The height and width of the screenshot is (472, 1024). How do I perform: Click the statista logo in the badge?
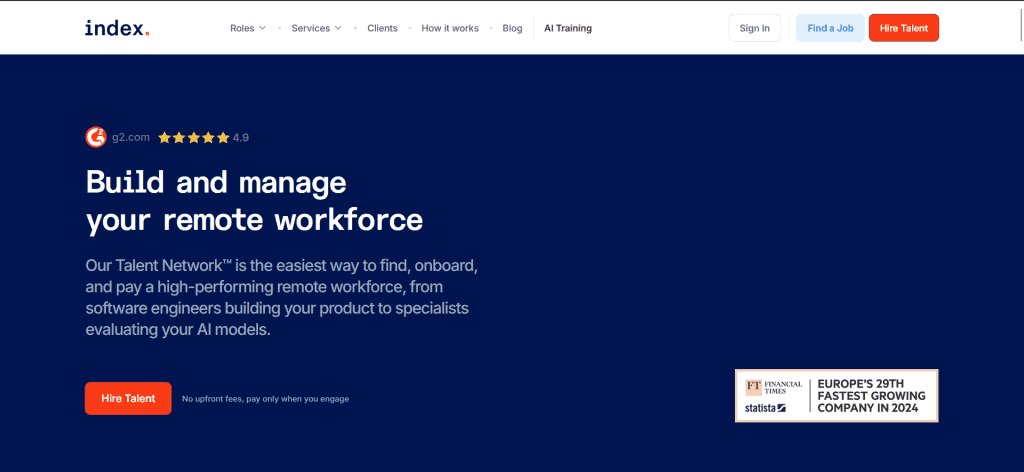(x=766, y=408)
